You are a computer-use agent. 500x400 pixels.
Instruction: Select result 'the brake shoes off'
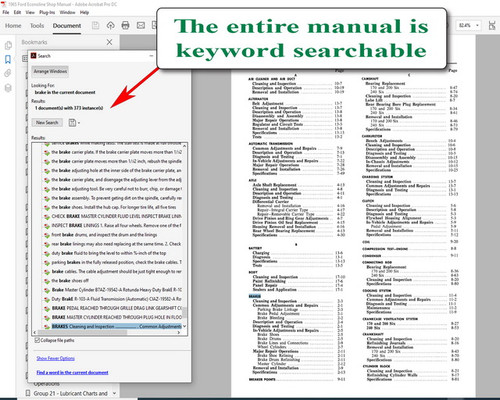[x=70, y=281]
